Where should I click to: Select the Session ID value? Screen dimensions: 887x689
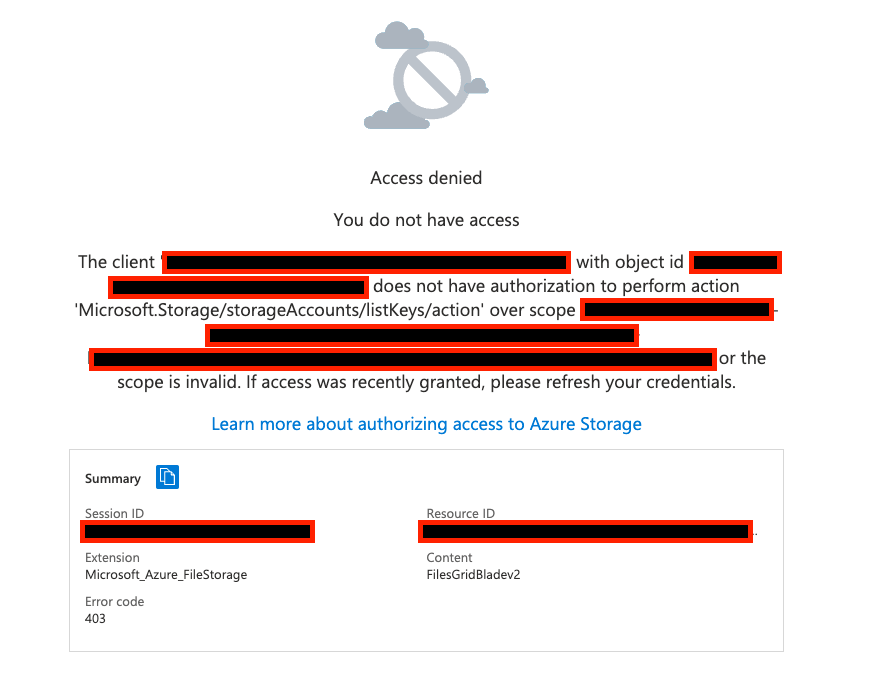(x=197, y=531)
